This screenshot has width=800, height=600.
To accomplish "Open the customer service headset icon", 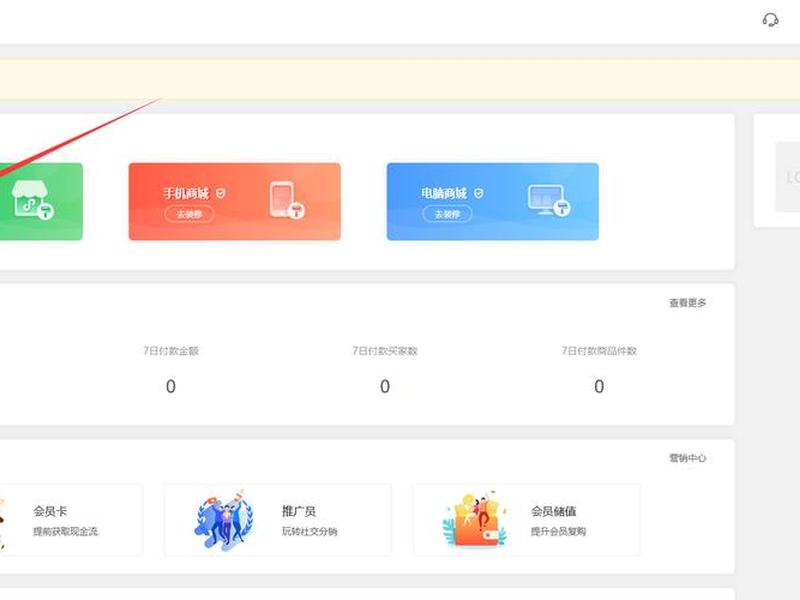I will tap(770, 20).
